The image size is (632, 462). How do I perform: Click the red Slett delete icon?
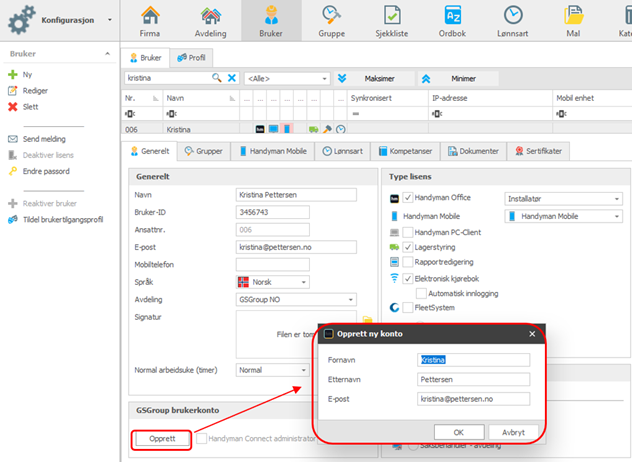13,107
